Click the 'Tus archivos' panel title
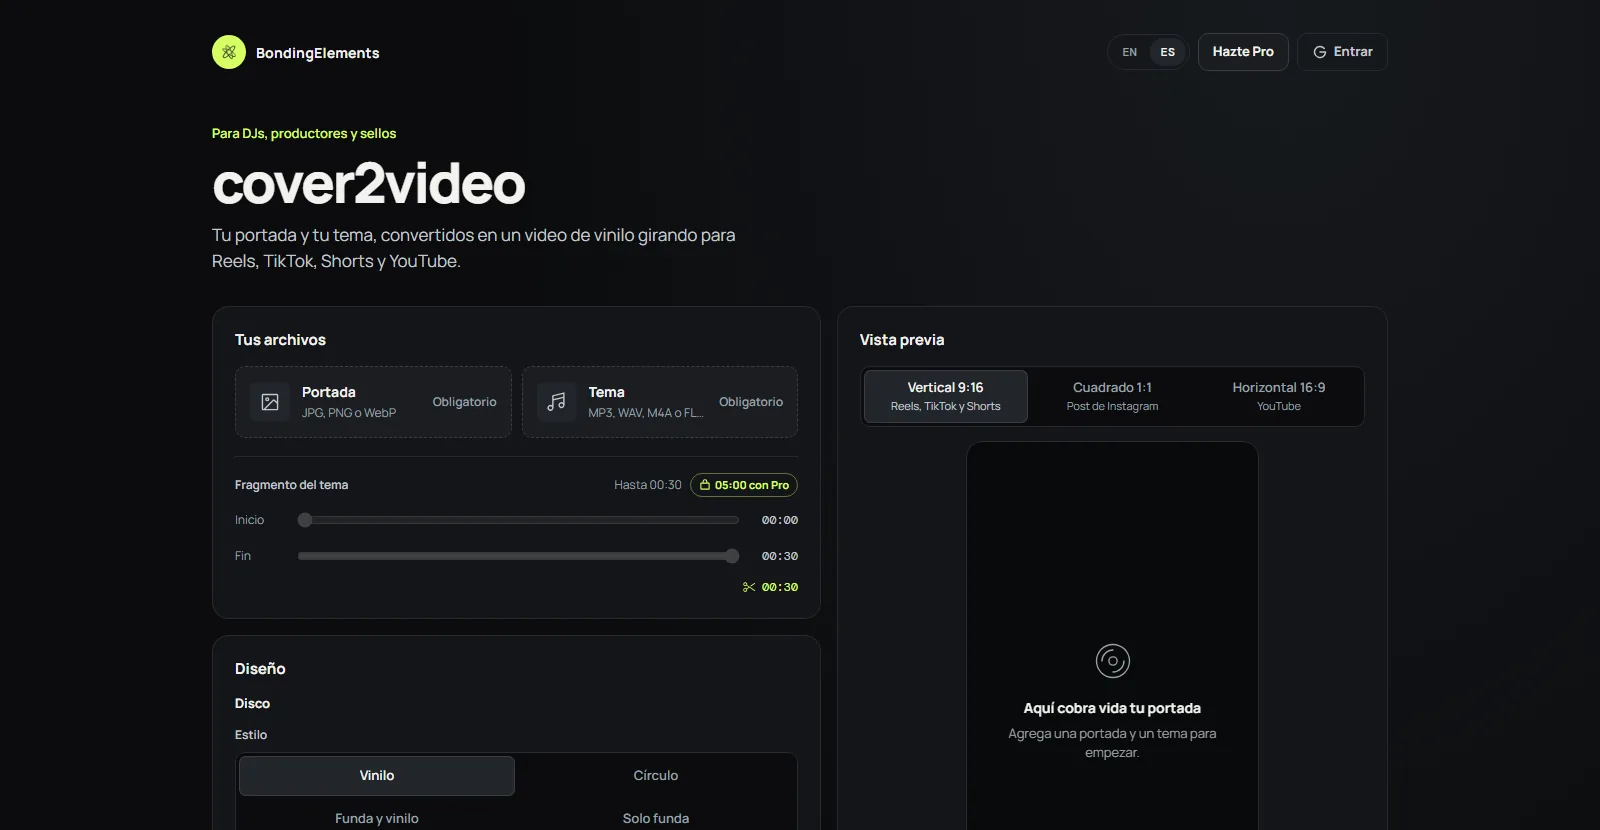This screenshot has width=1600, height=830. click(x=280, y=340)
